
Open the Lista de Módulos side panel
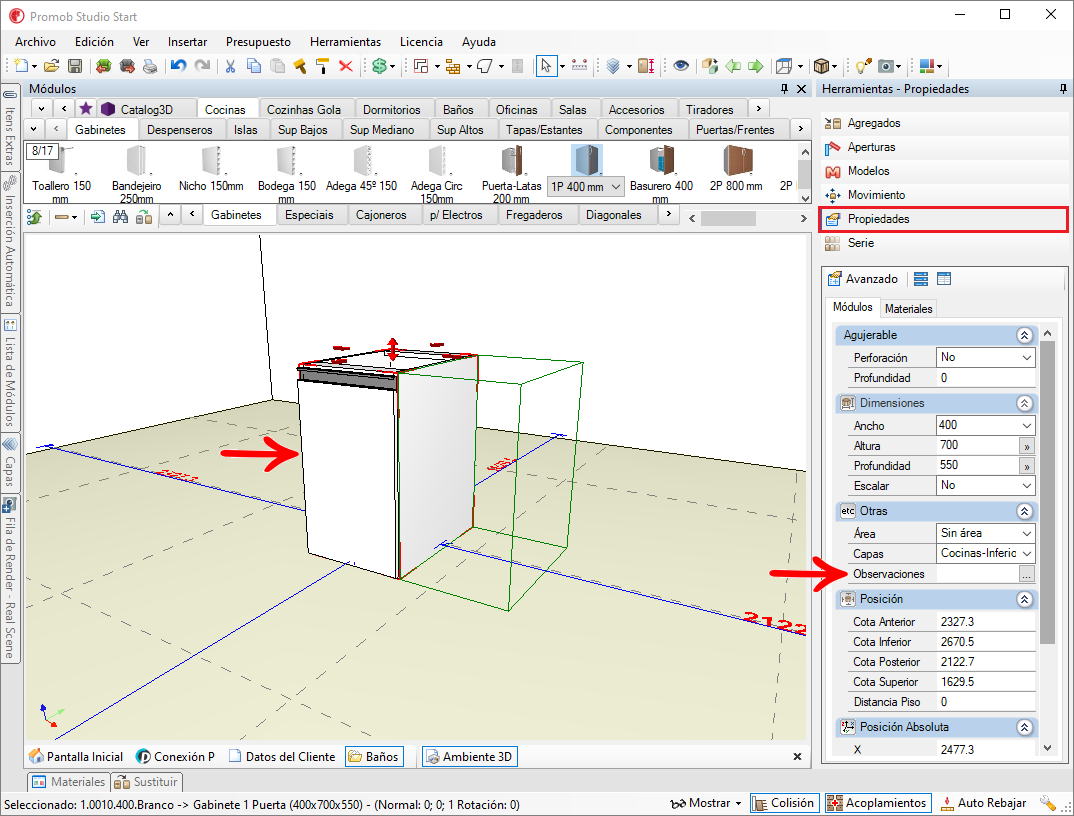click(10, 373)
